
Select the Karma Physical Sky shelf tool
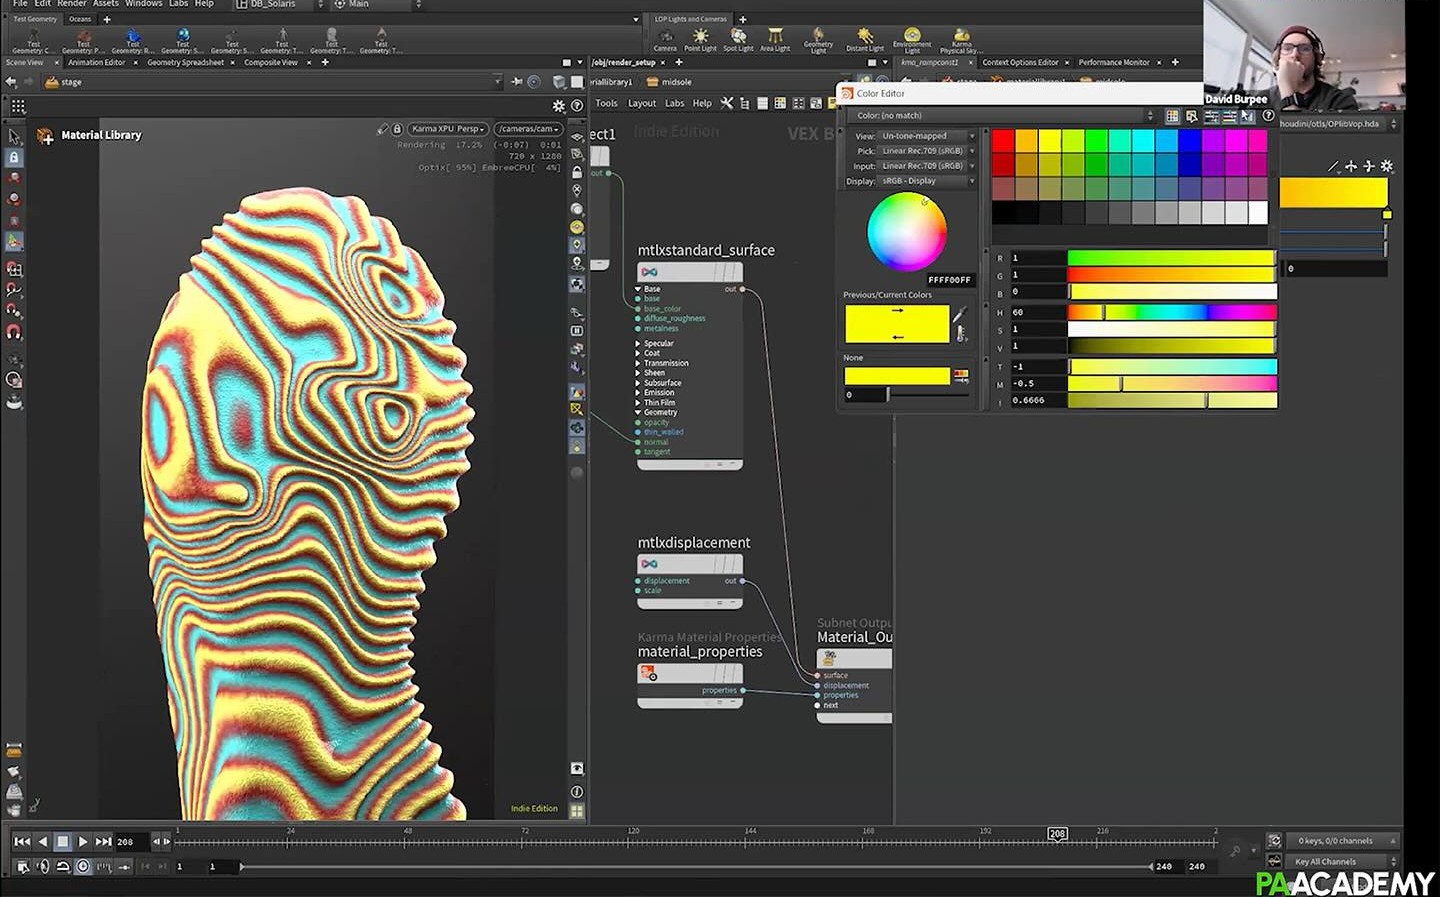(x=961, y=38)
